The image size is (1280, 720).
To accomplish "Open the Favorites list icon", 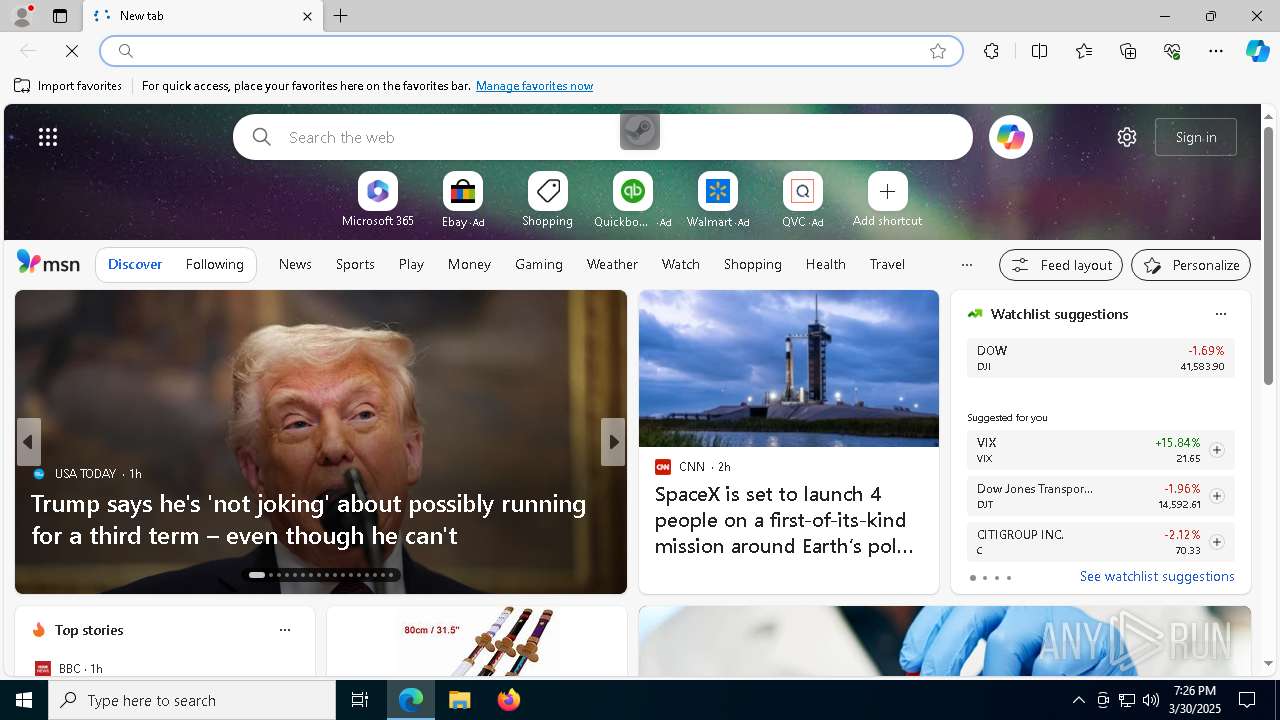I will click(1084, 51).
